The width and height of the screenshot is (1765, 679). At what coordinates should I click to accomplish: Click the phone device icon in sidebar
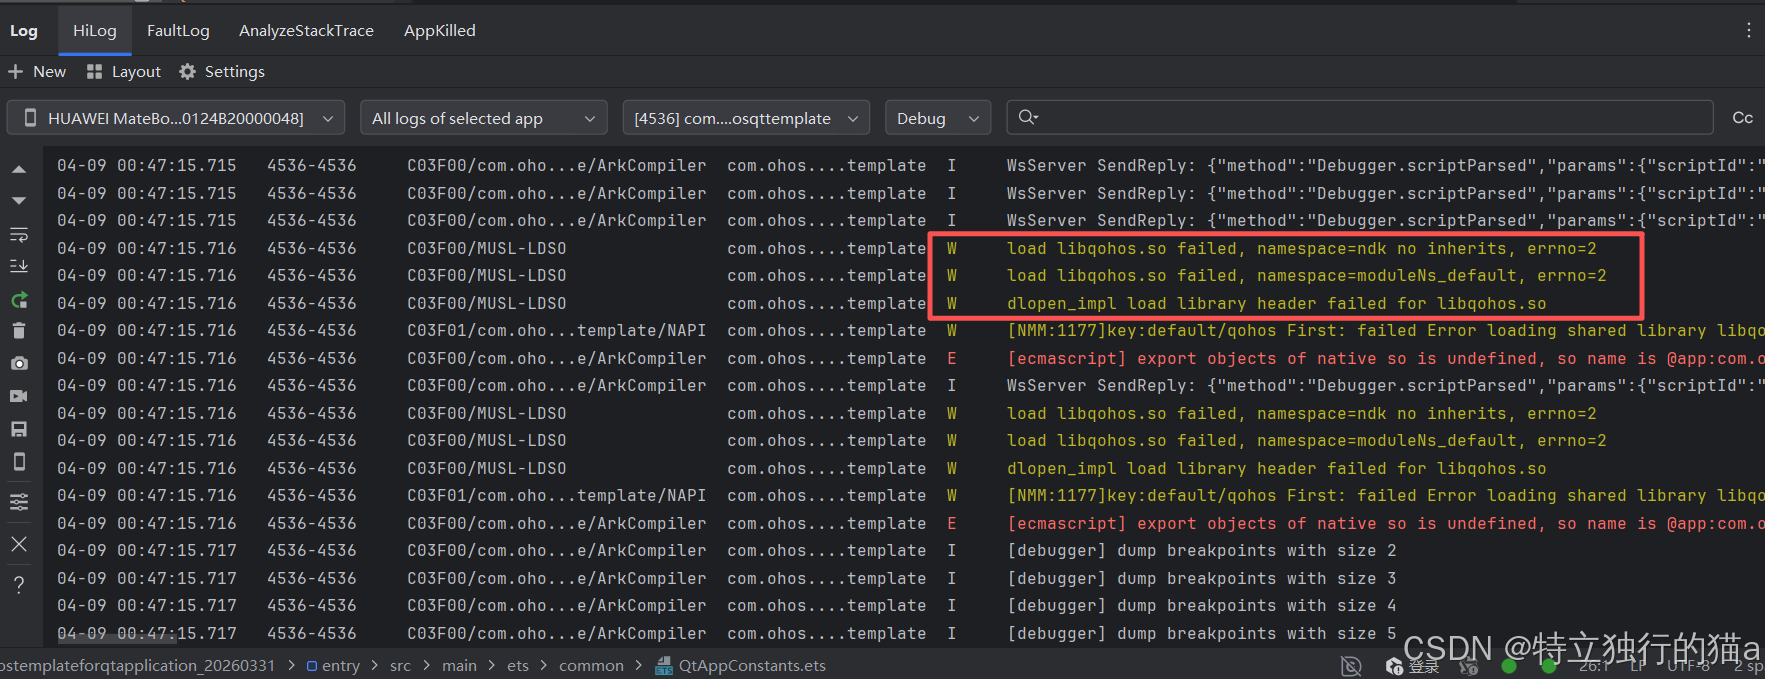tap(19, 461)
